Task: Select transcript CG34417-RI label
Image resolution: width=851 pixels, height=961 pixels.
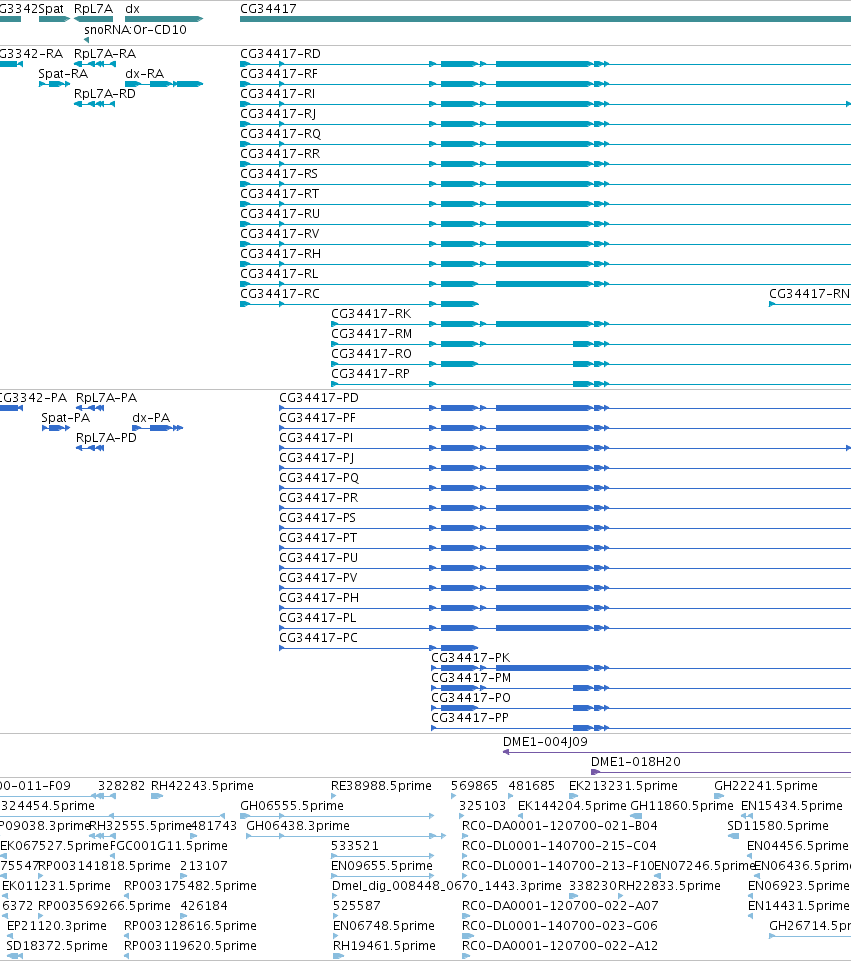Action: pyautogui.click(x=278, y=94)
